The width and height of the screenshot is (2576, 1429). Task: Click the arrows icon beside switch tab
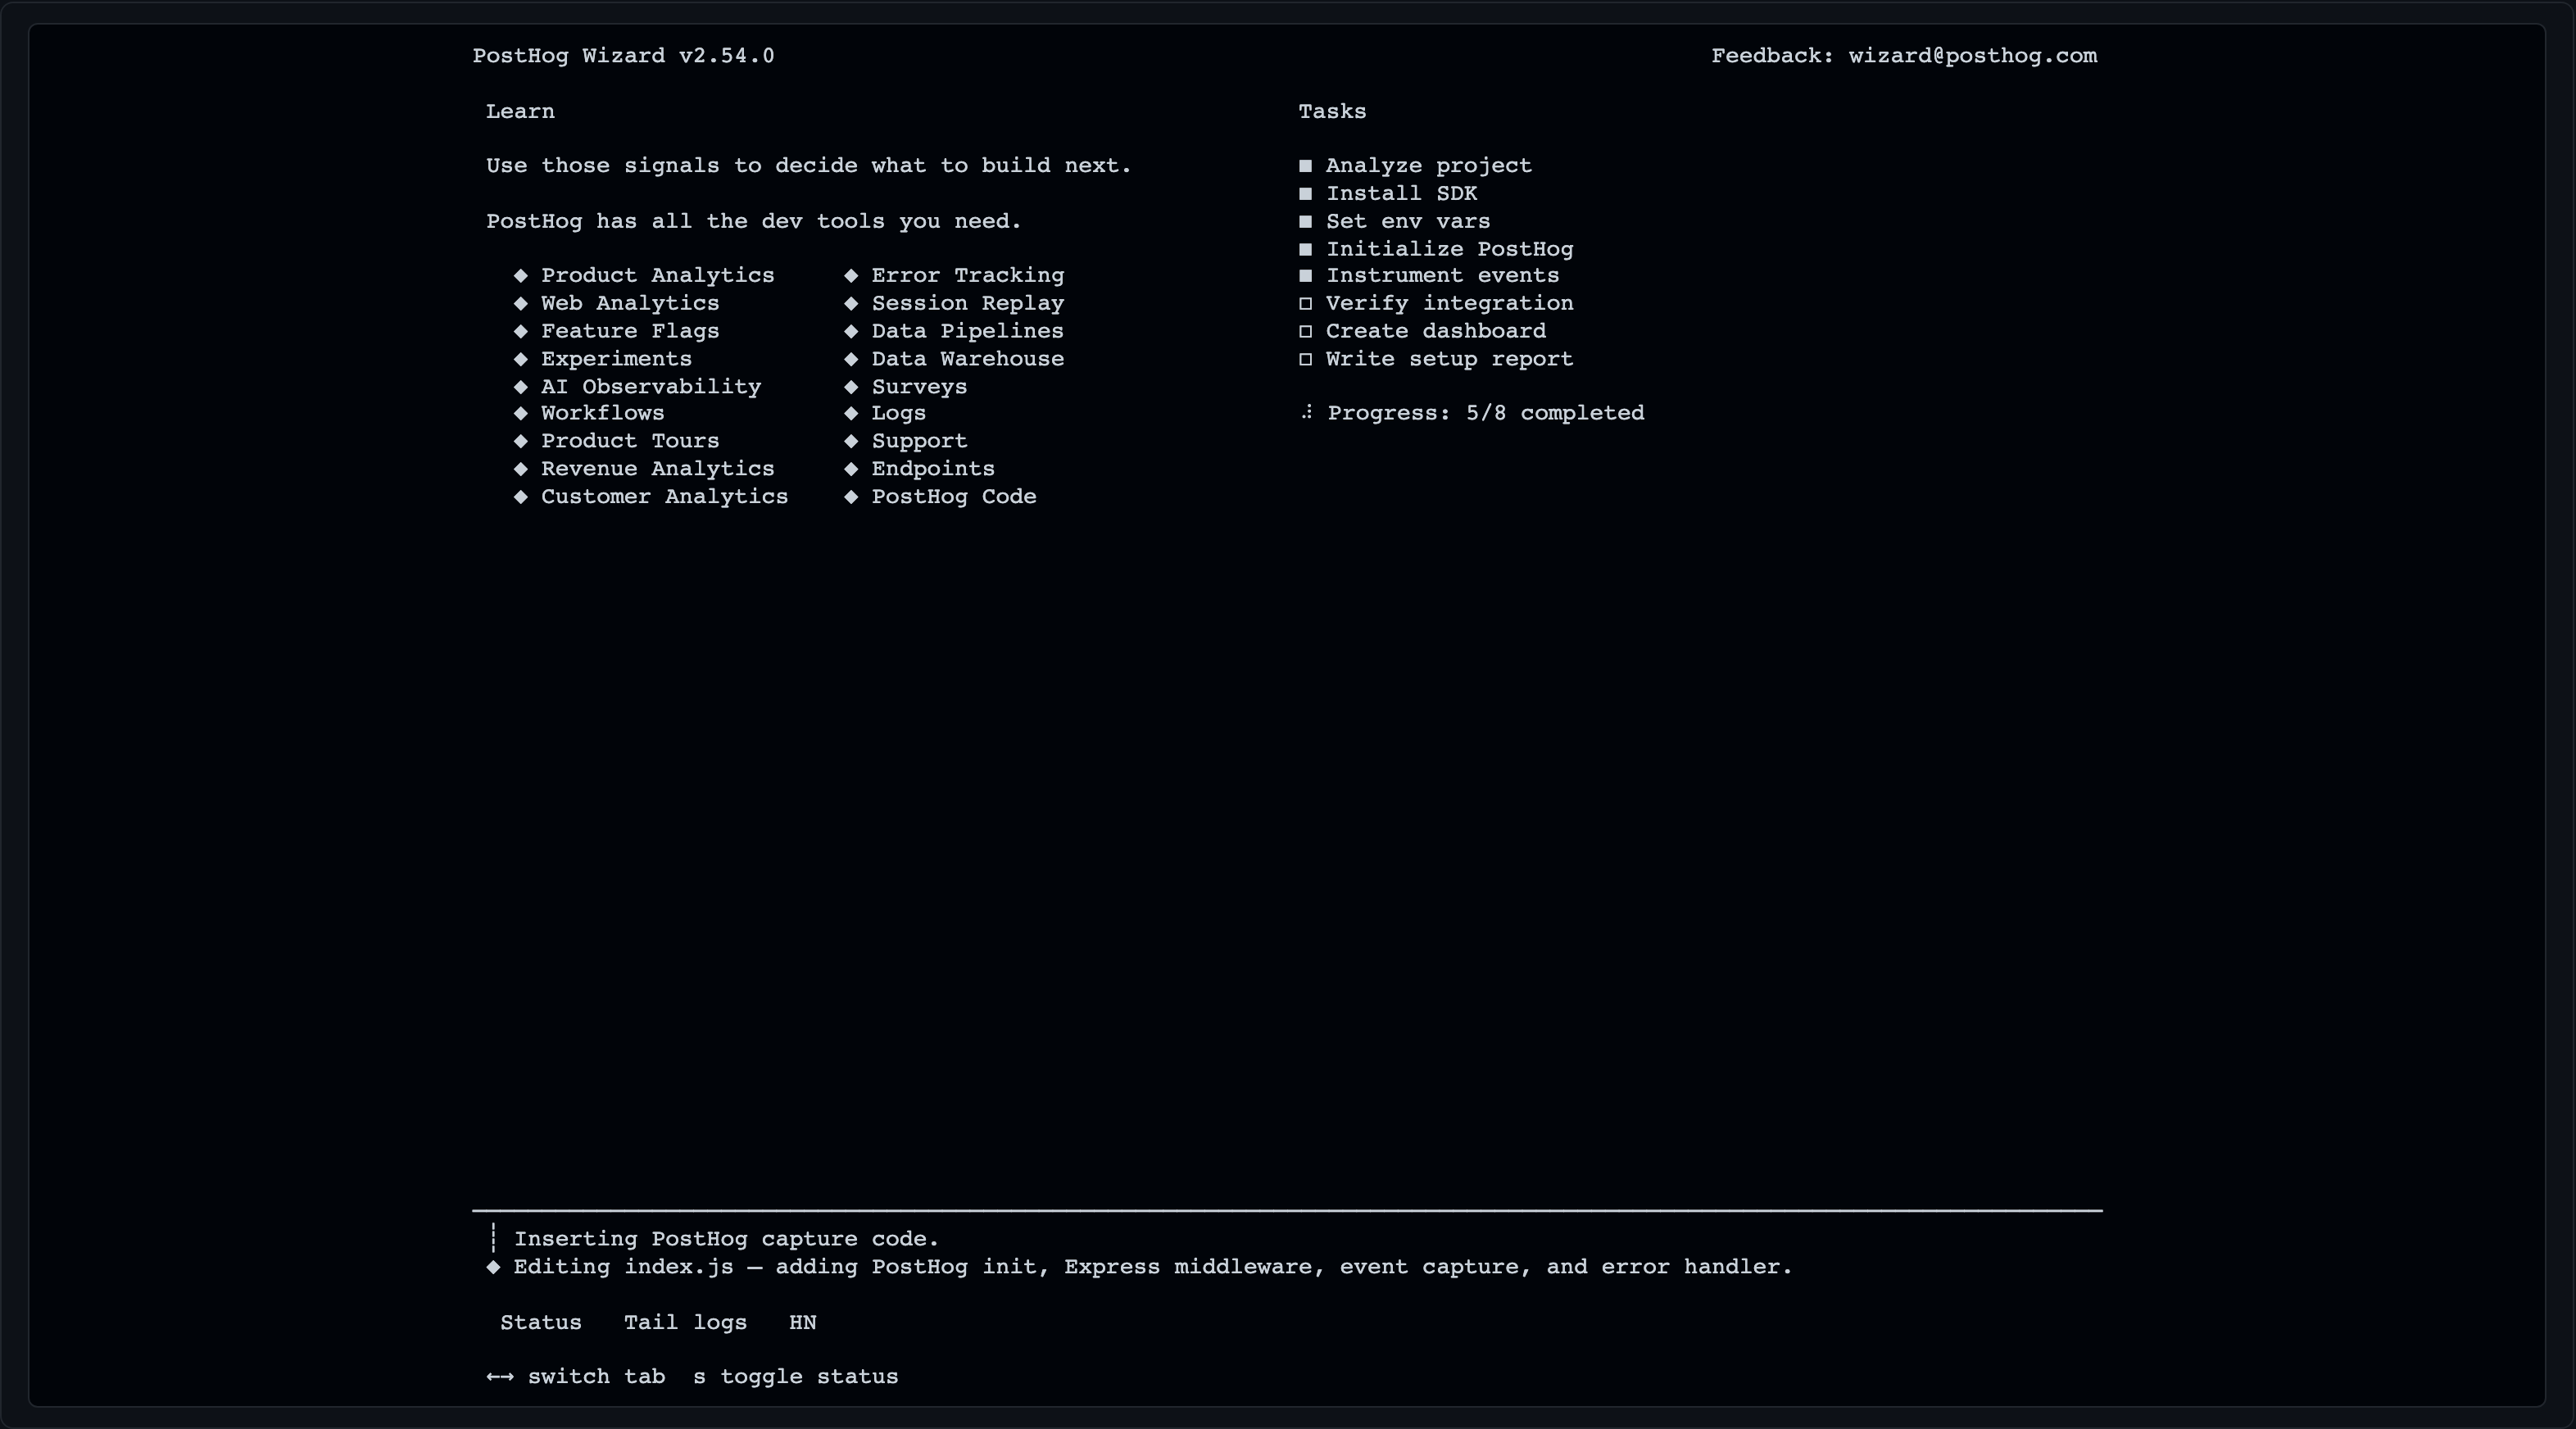coord(500,1377)
